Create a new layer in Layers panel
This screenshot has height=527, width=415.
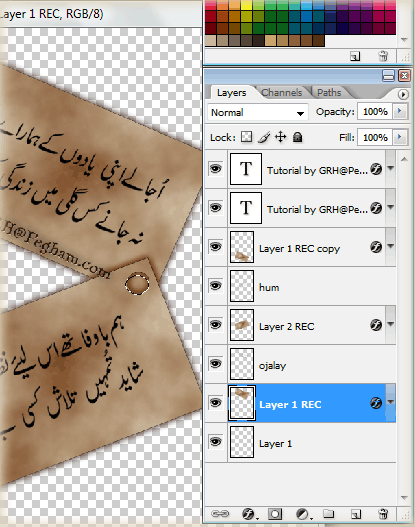pos(356,514)
